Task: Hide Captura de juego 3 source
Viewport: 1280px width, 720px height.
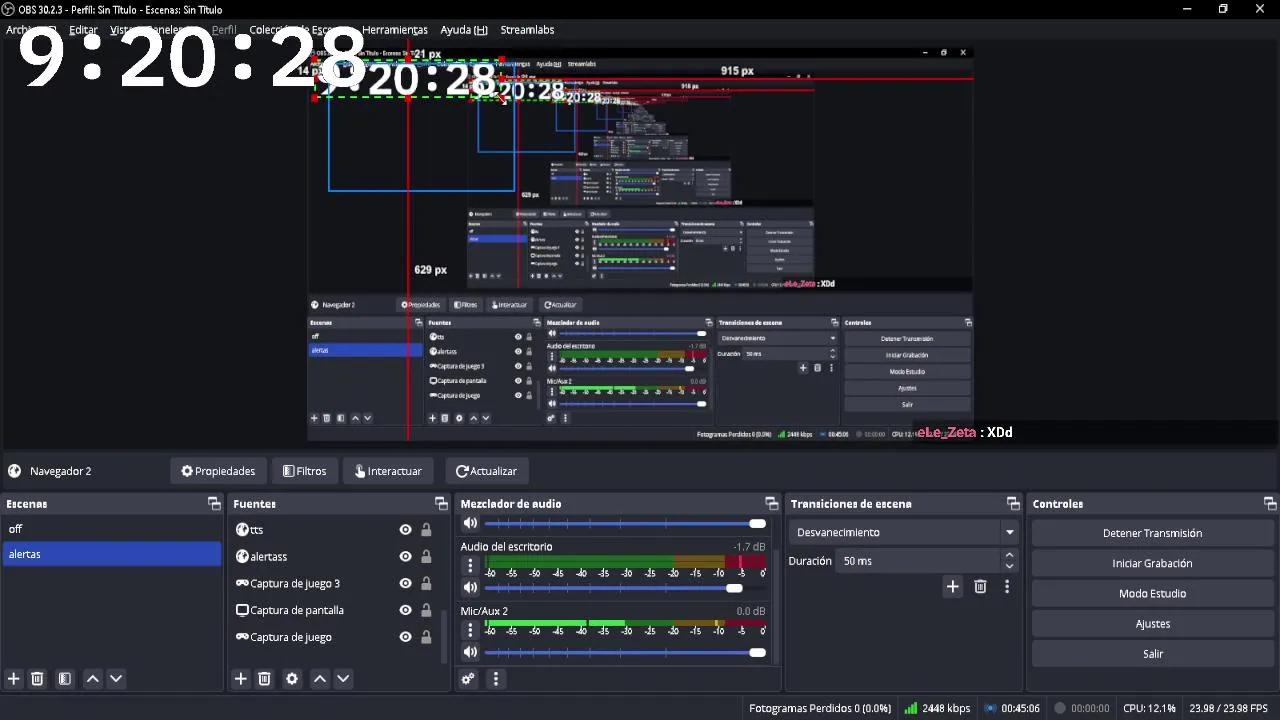Action: [x=405, y=583]
